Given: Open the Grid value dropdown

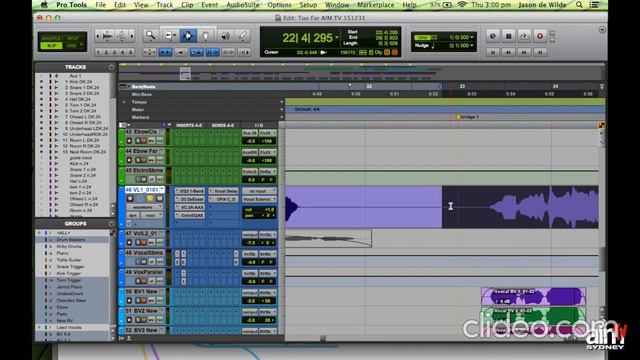Looking at the screenshot, I should pyautogui.click(x=472, y=37).
